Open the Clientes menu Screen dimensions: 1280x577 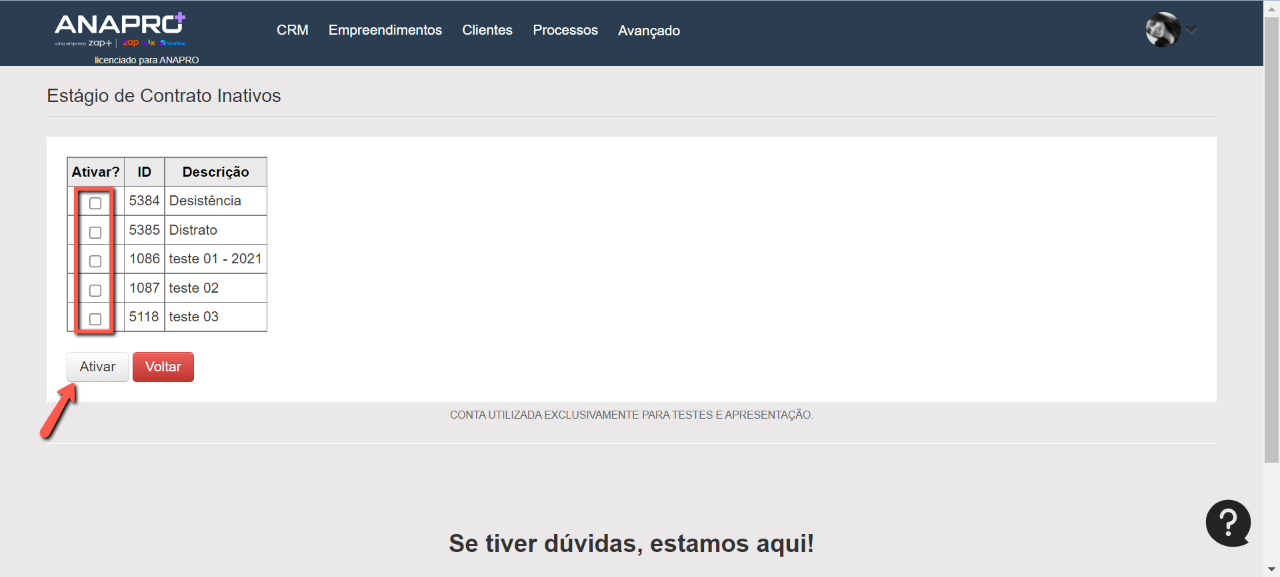[487, 30]
